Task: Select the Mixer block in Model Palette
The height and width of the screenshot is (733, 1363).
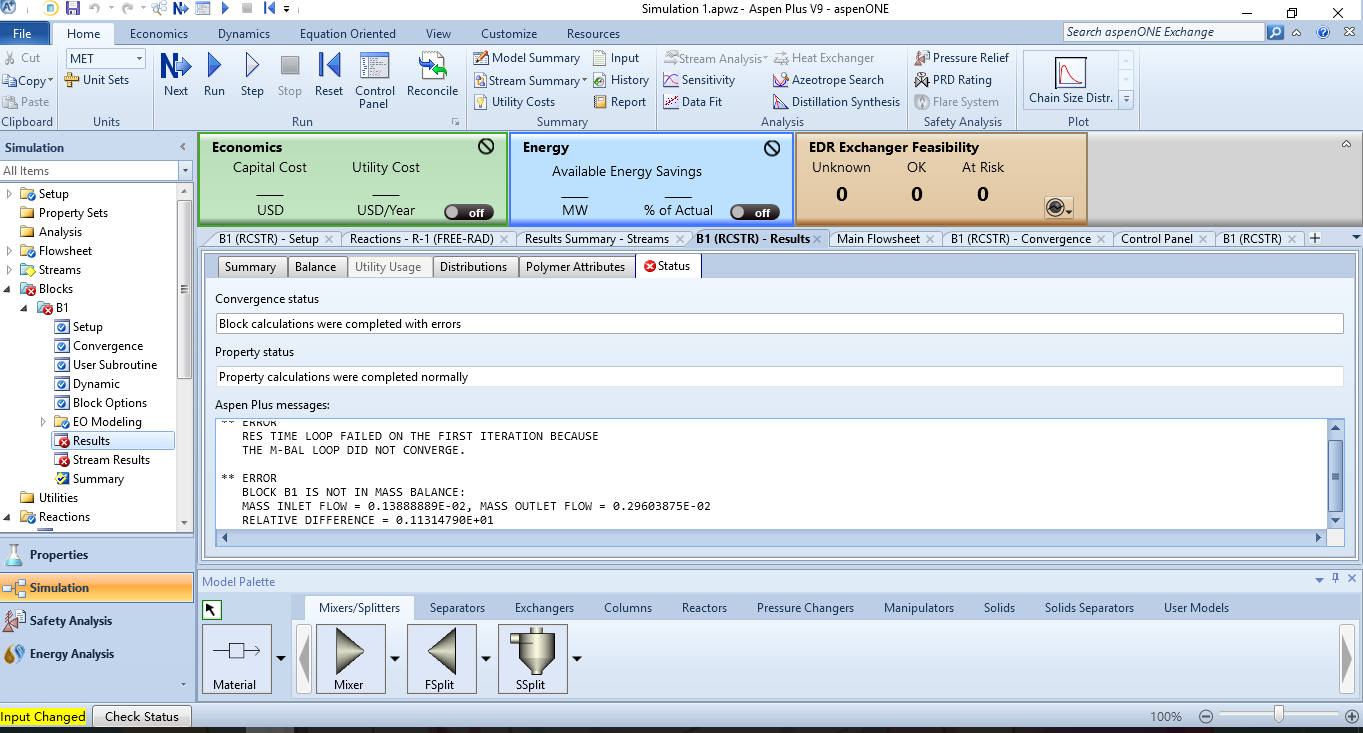Action: tap(349, 657)
